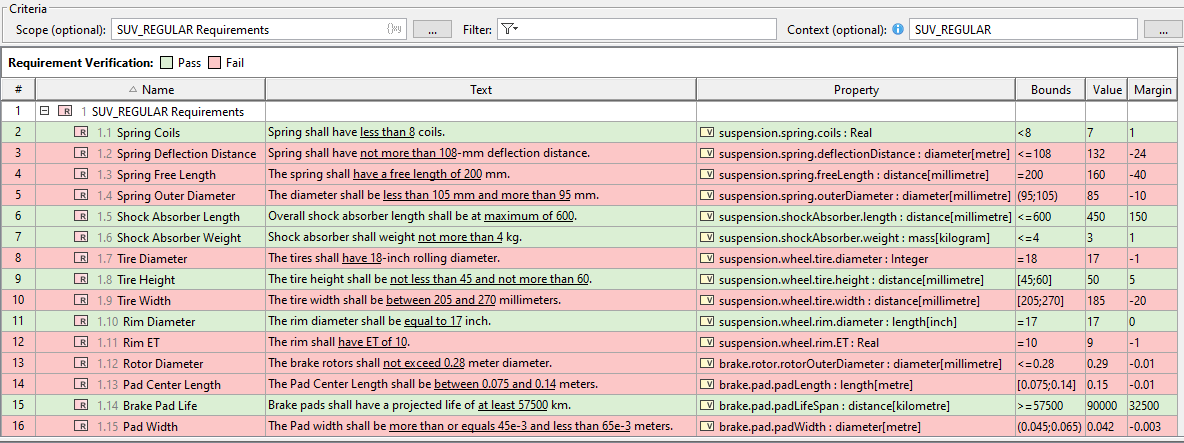Screen dimensions: 1184x443
Task: Open the Filter funnel dropdown
Action: pos(509,30)
